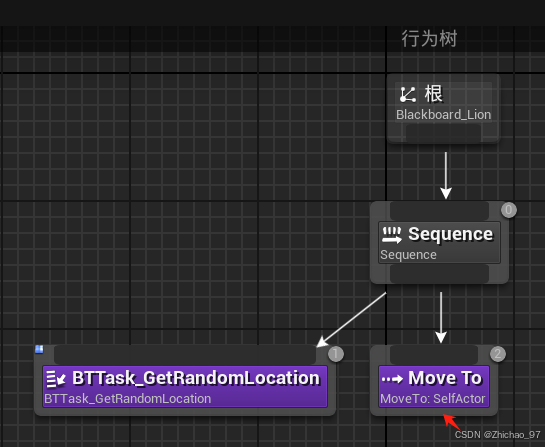Click the BTTask_GetRandomLocation subtitle text
545x447 pixels.
tap(128, 399)
